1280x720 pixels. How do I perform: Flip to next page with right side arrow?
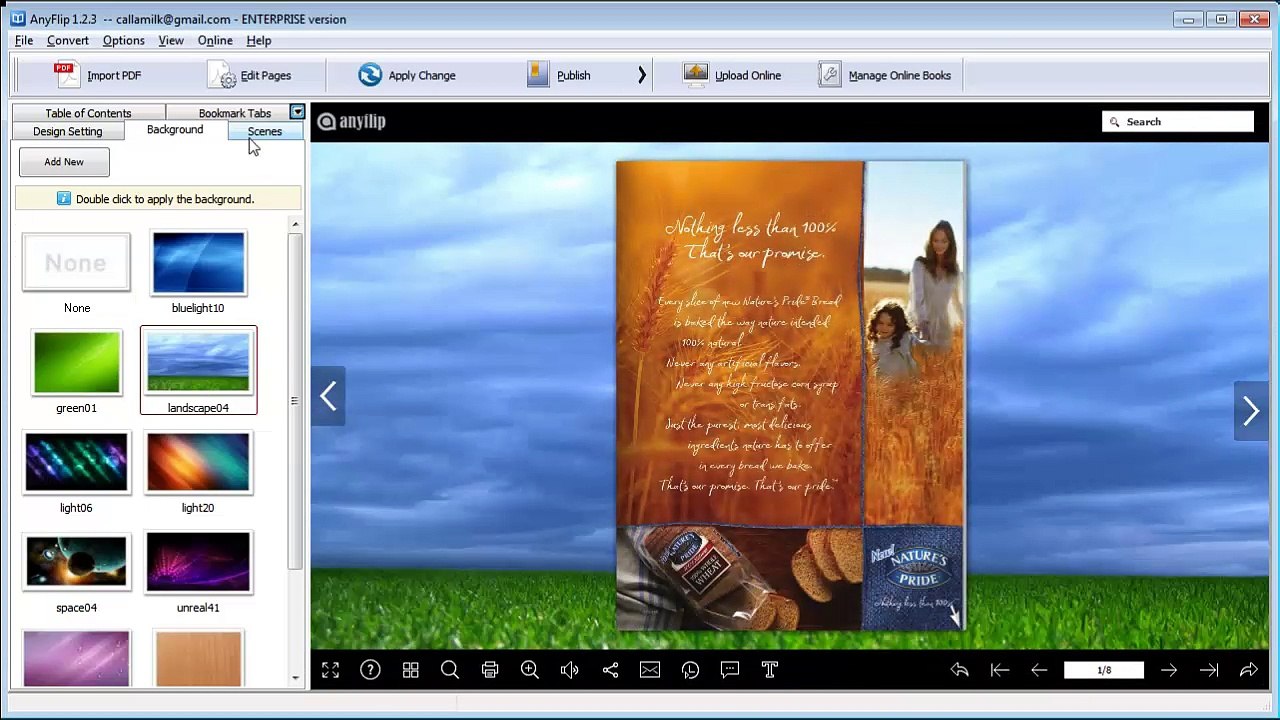(x=1251, y=411)
